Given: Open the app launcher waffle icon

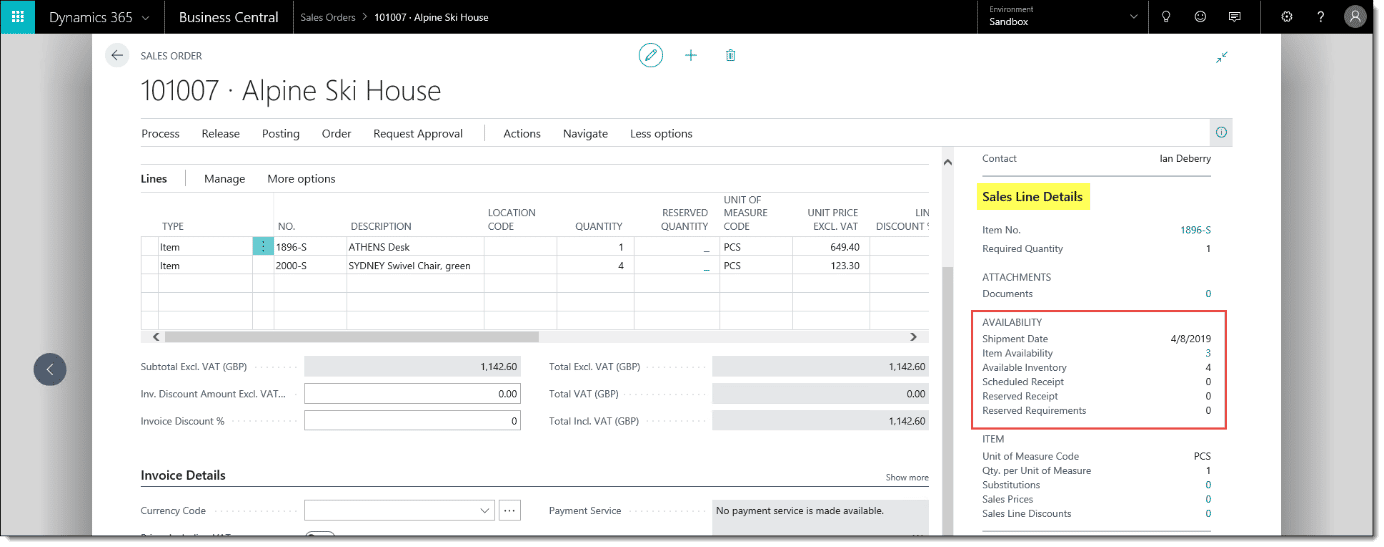Looking at the screenshot, I should 17,17.
